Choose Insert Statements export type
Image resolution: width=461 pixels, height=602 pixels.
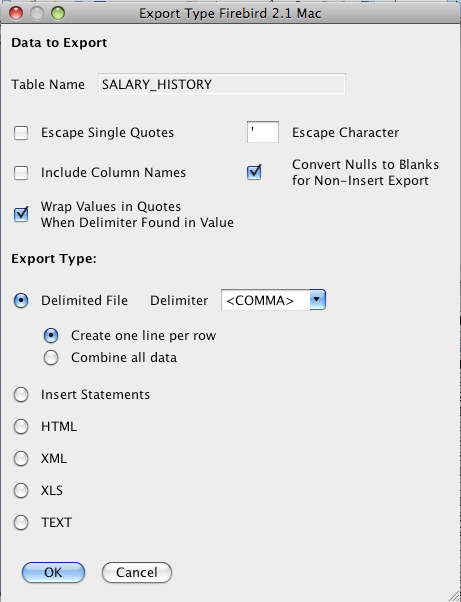pos(21,395)
